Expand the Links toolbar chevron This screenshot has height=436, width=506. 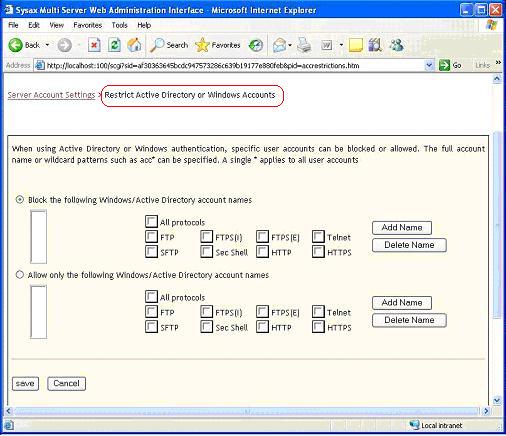click(x=498, y=62)
